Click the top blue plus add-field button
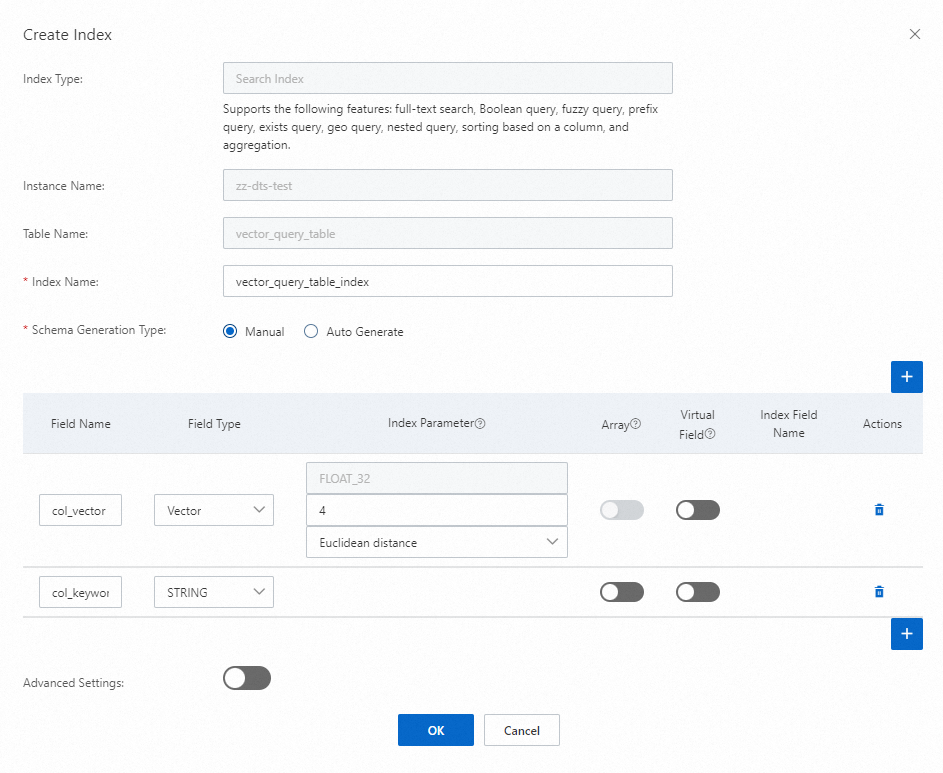Image resolution: width=943 pixels, height=773 pixels. (906, 377)
